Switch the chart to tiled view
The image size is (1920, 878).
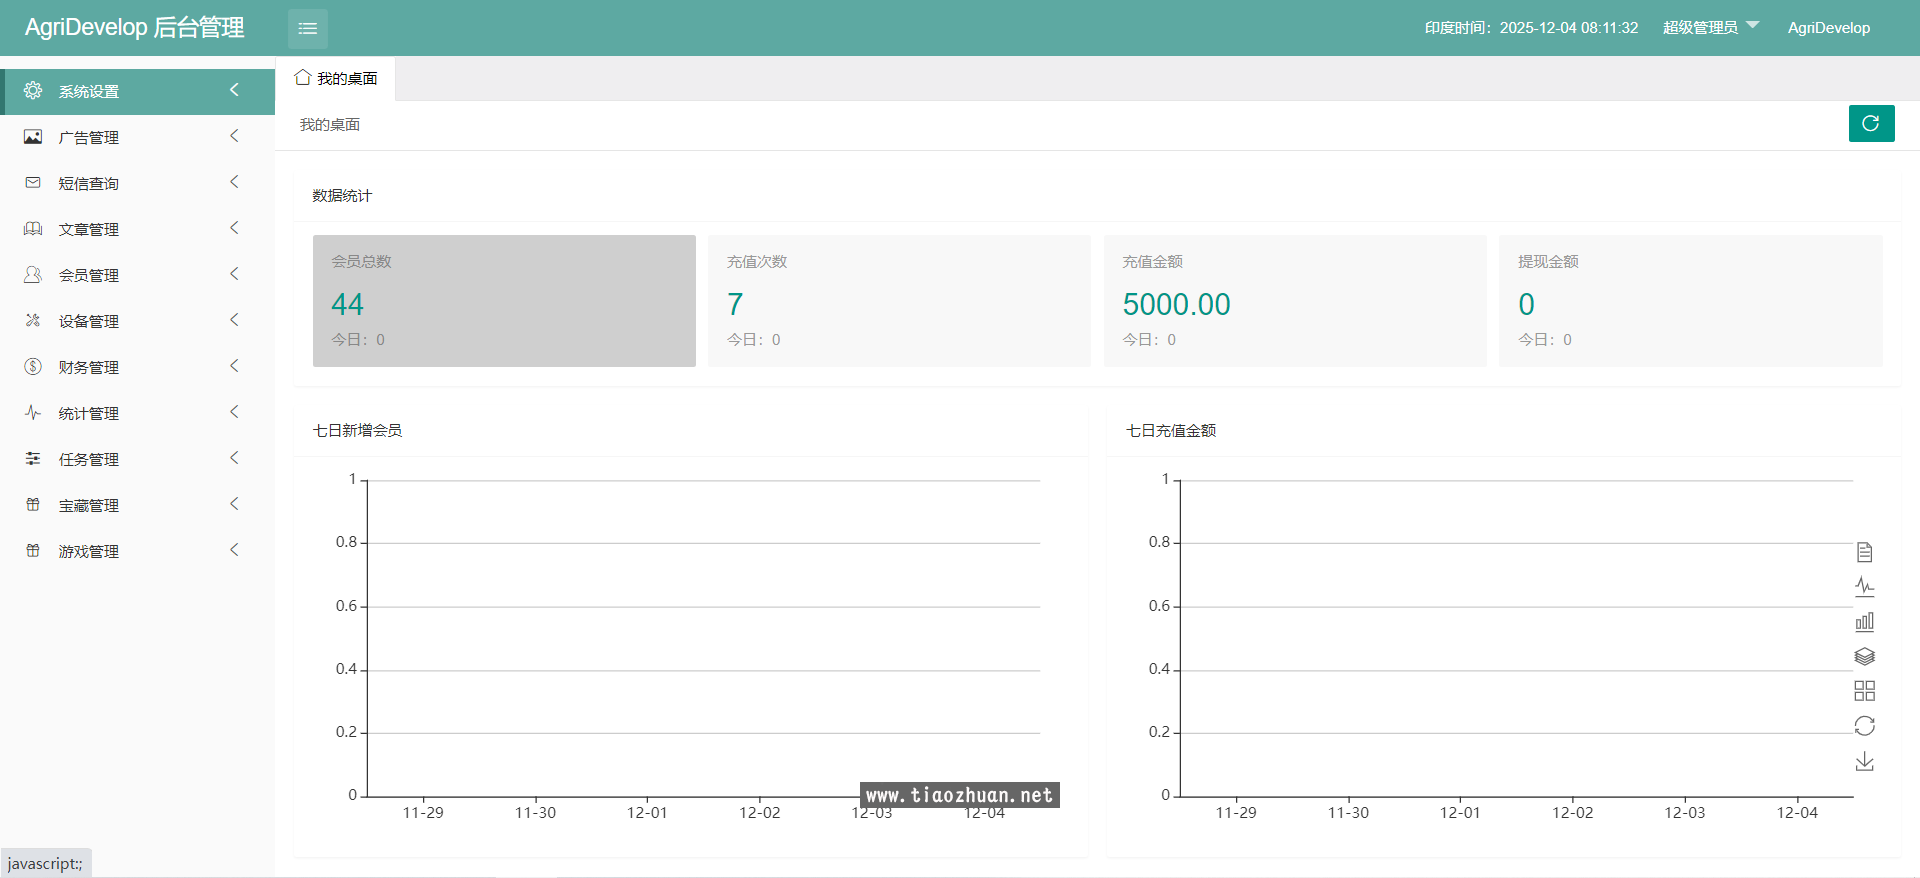click(x=1864, y=691)
